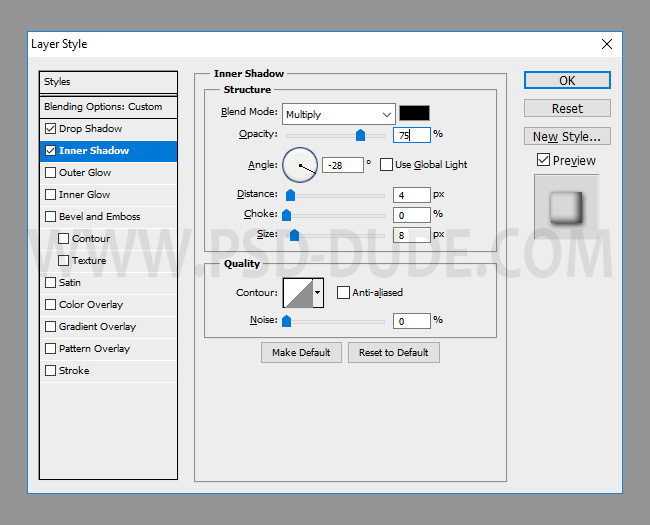The image size is (650, 525).
Task: Click the layer style preview thumbnail
Action: click(x=566, y=207)
